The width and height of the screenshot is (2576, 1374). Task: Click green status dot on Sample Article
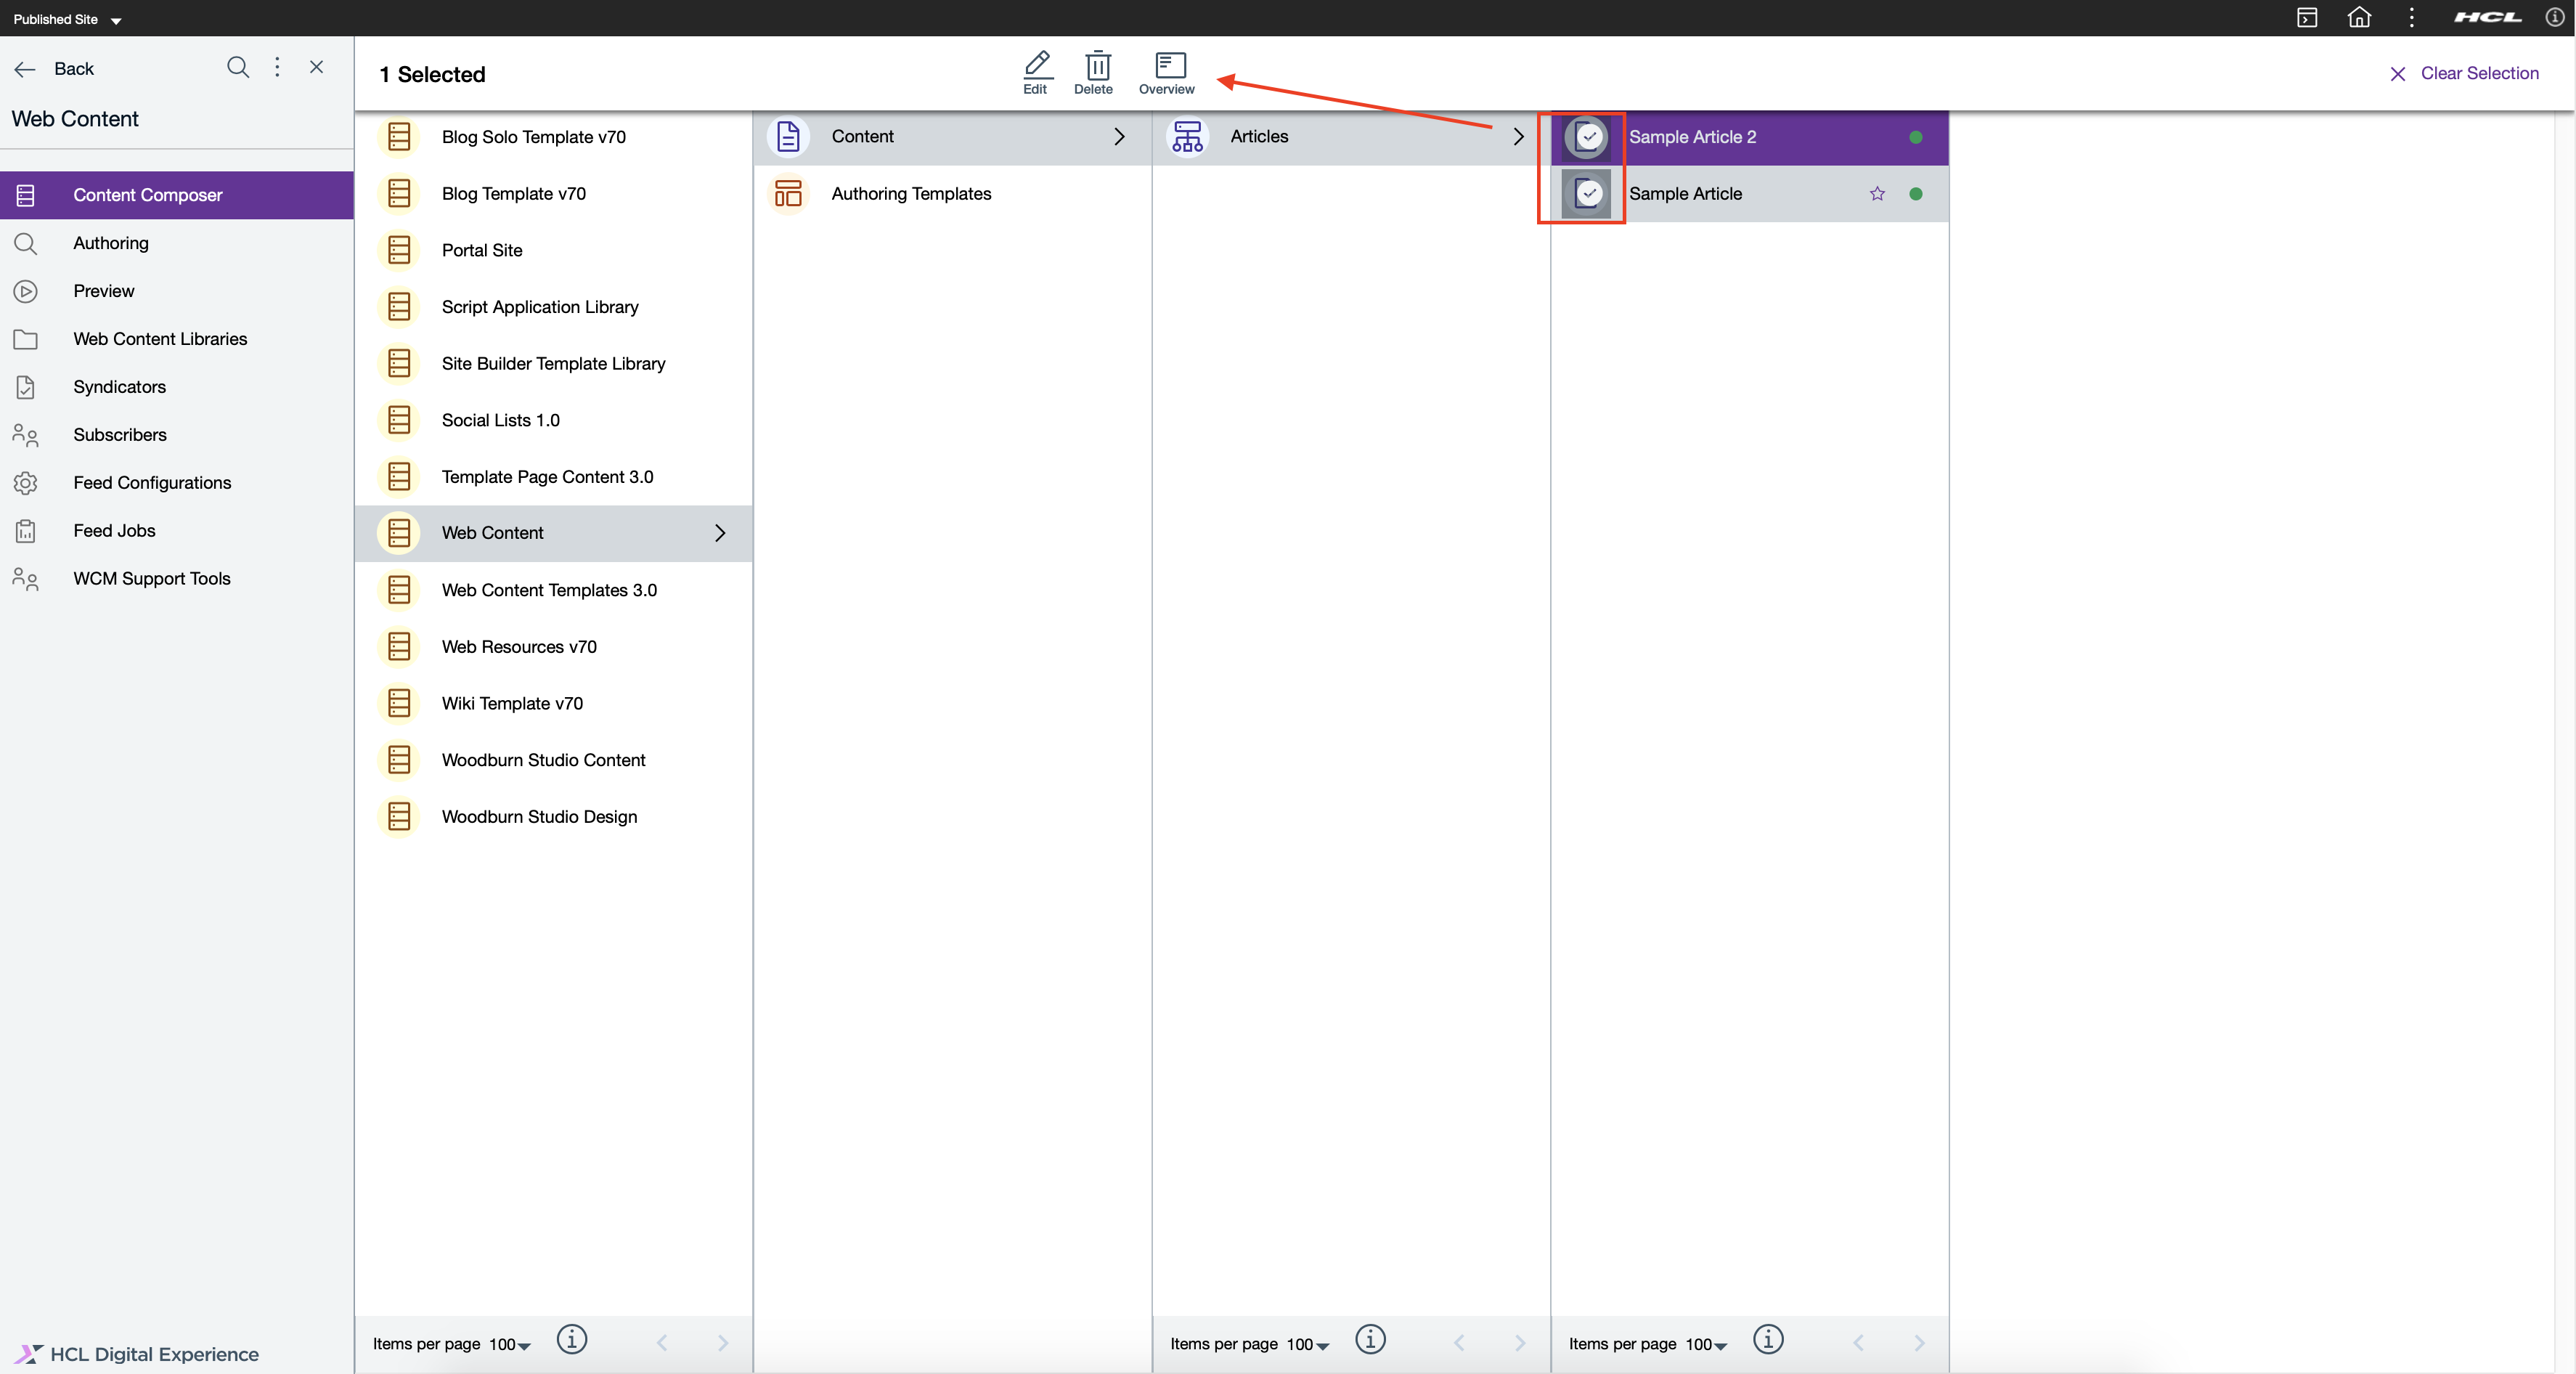click(1916, 194)
